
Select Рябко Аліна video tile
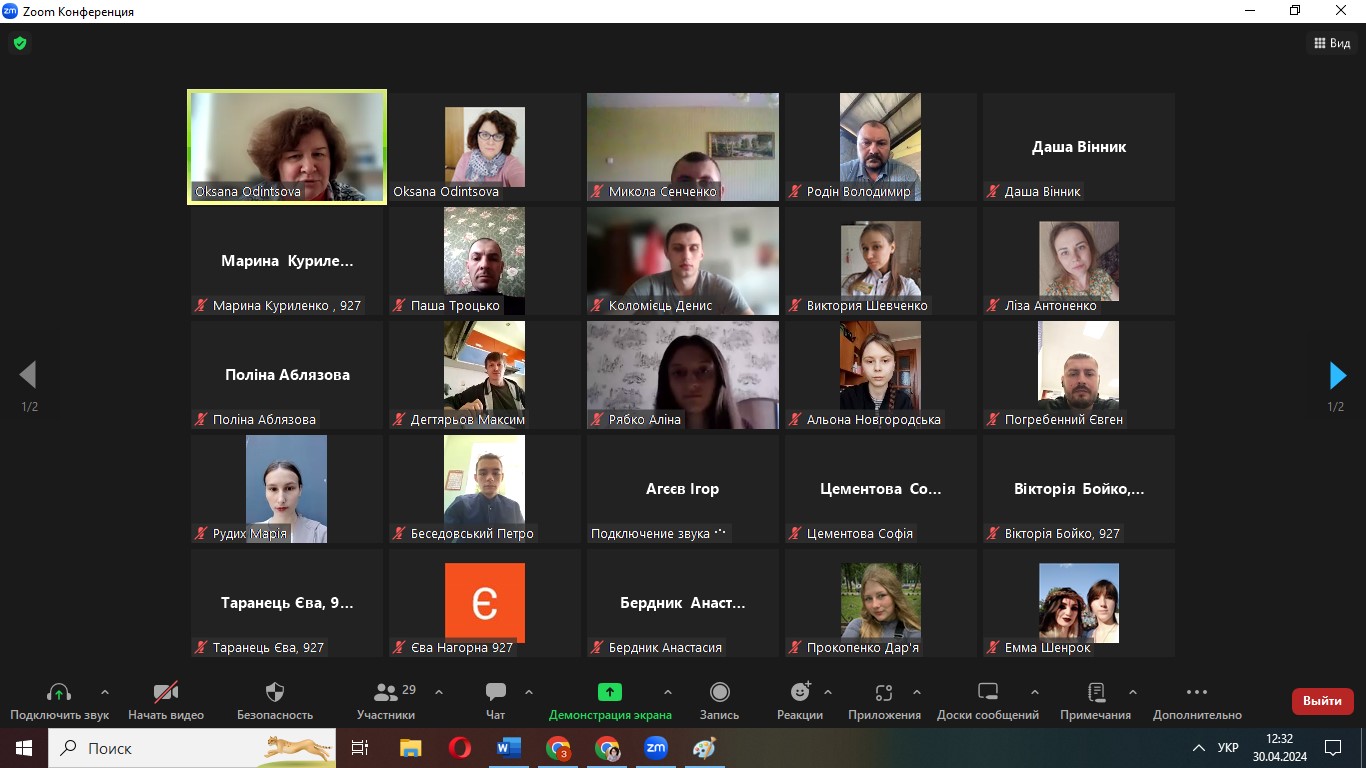[683, 375]
